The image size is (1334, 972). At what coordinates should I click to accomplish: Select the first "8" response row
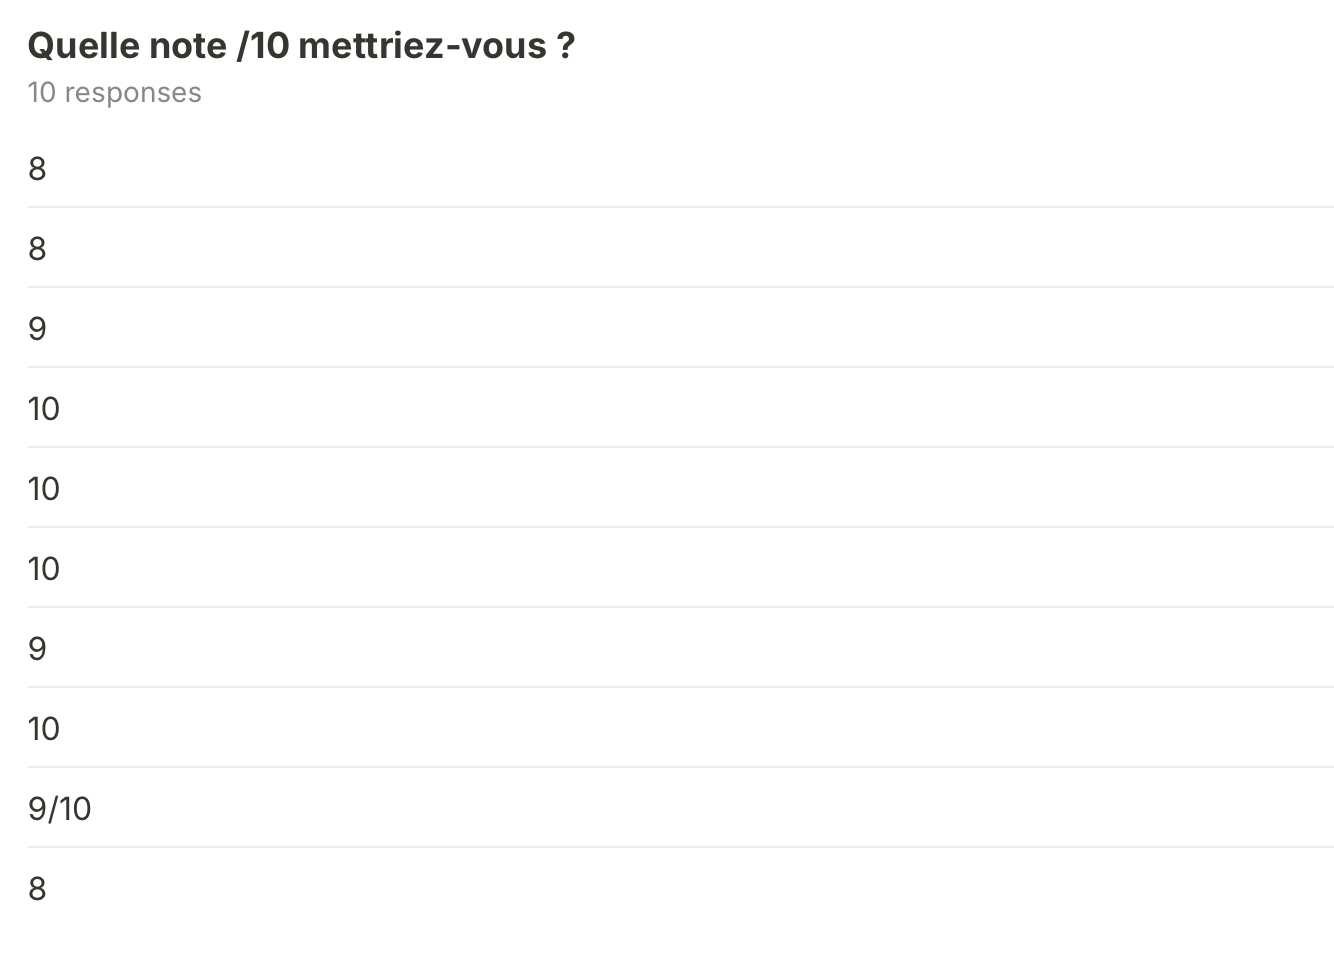click(37, 169)
